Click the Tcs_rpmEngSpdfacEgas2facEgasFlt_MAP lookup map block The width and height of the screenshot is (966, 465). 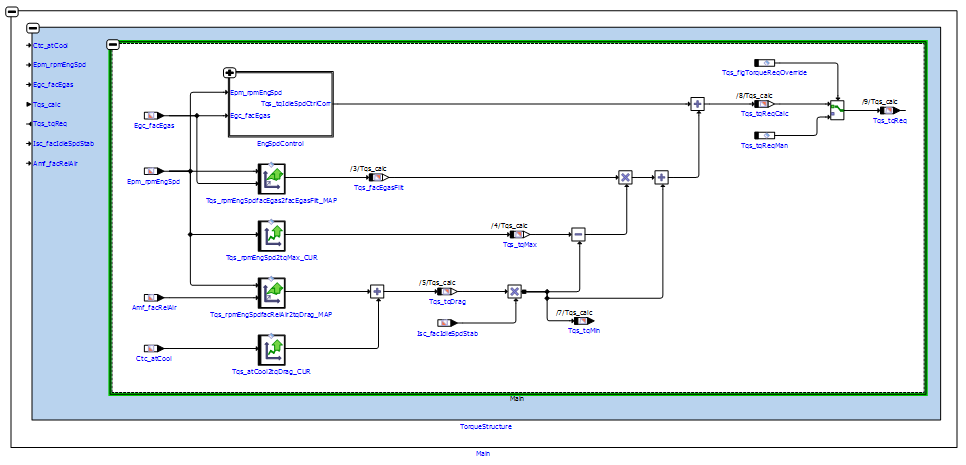pyautogui.click(x=272, y=178)
